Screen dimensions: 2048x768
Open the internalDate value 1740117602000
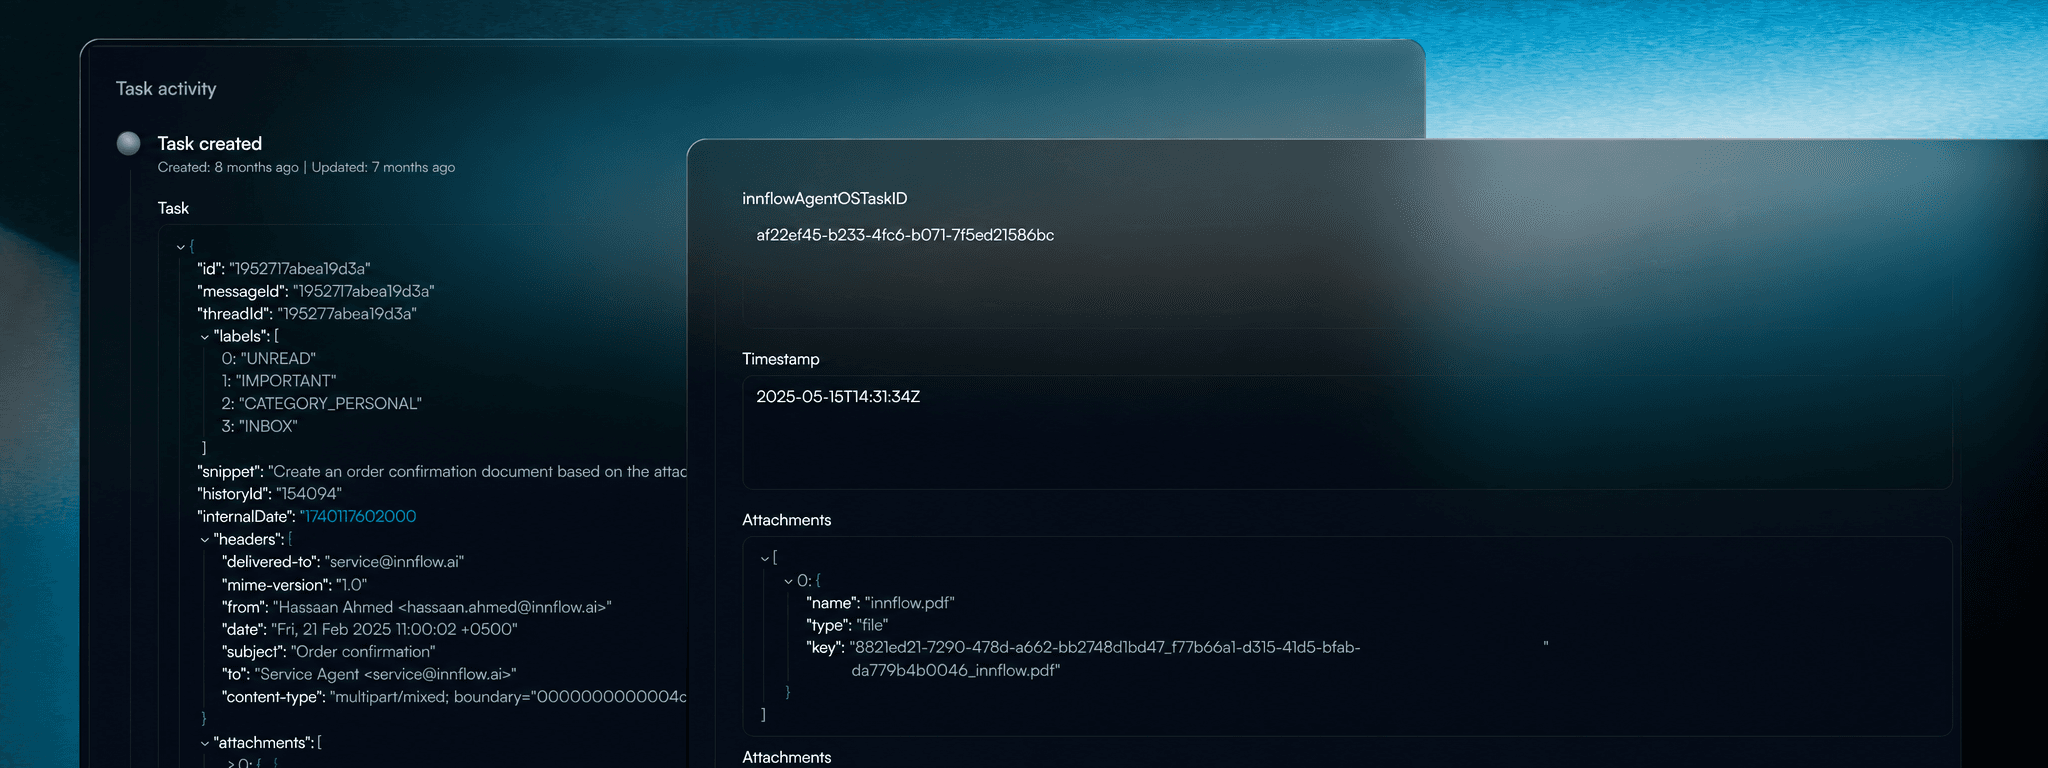coord(358,517)
